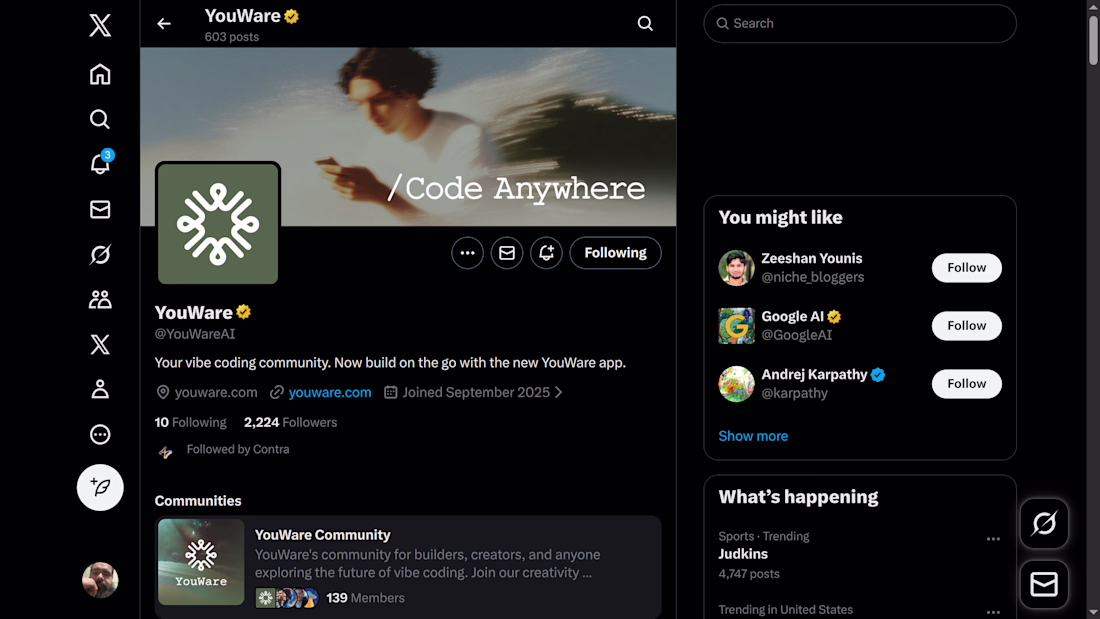Click location pin icon beside youware.com
The width and height of the screenshot is (1100, 619).
click(x=163, y=392)
